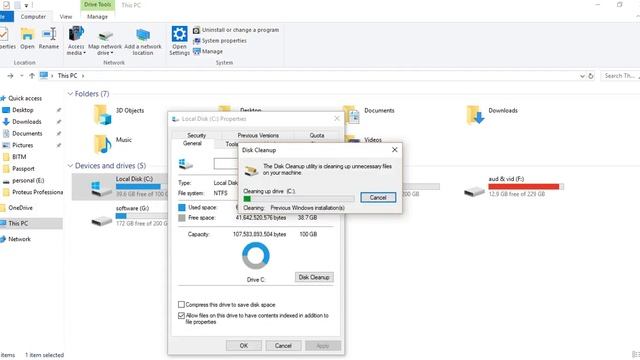Screen dimensions: 640x360
Task: Select the aud & vid (F:) drive
Action: click(514, 187)
